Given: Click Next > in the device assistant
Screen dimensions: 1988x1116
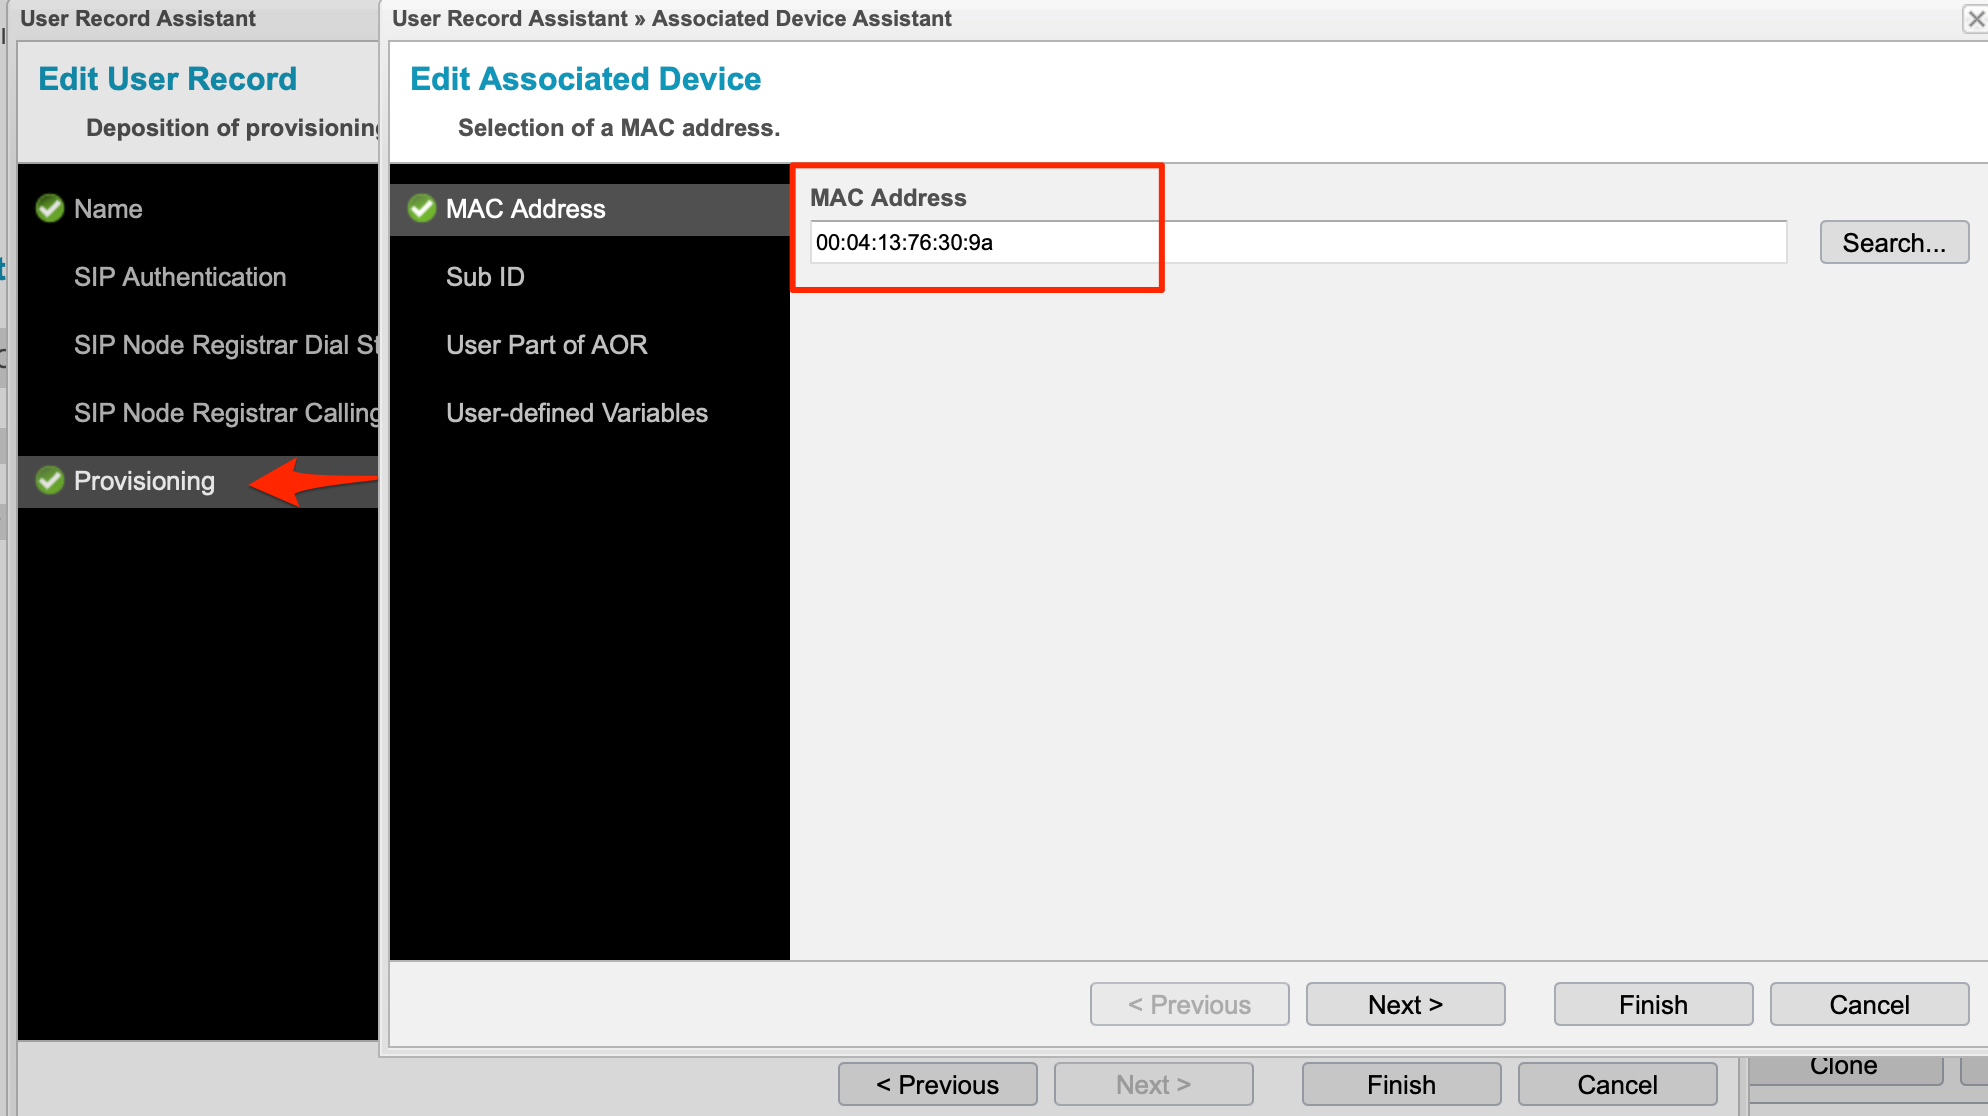Looking at the screenshot, I should (x=1405, y=1004).
